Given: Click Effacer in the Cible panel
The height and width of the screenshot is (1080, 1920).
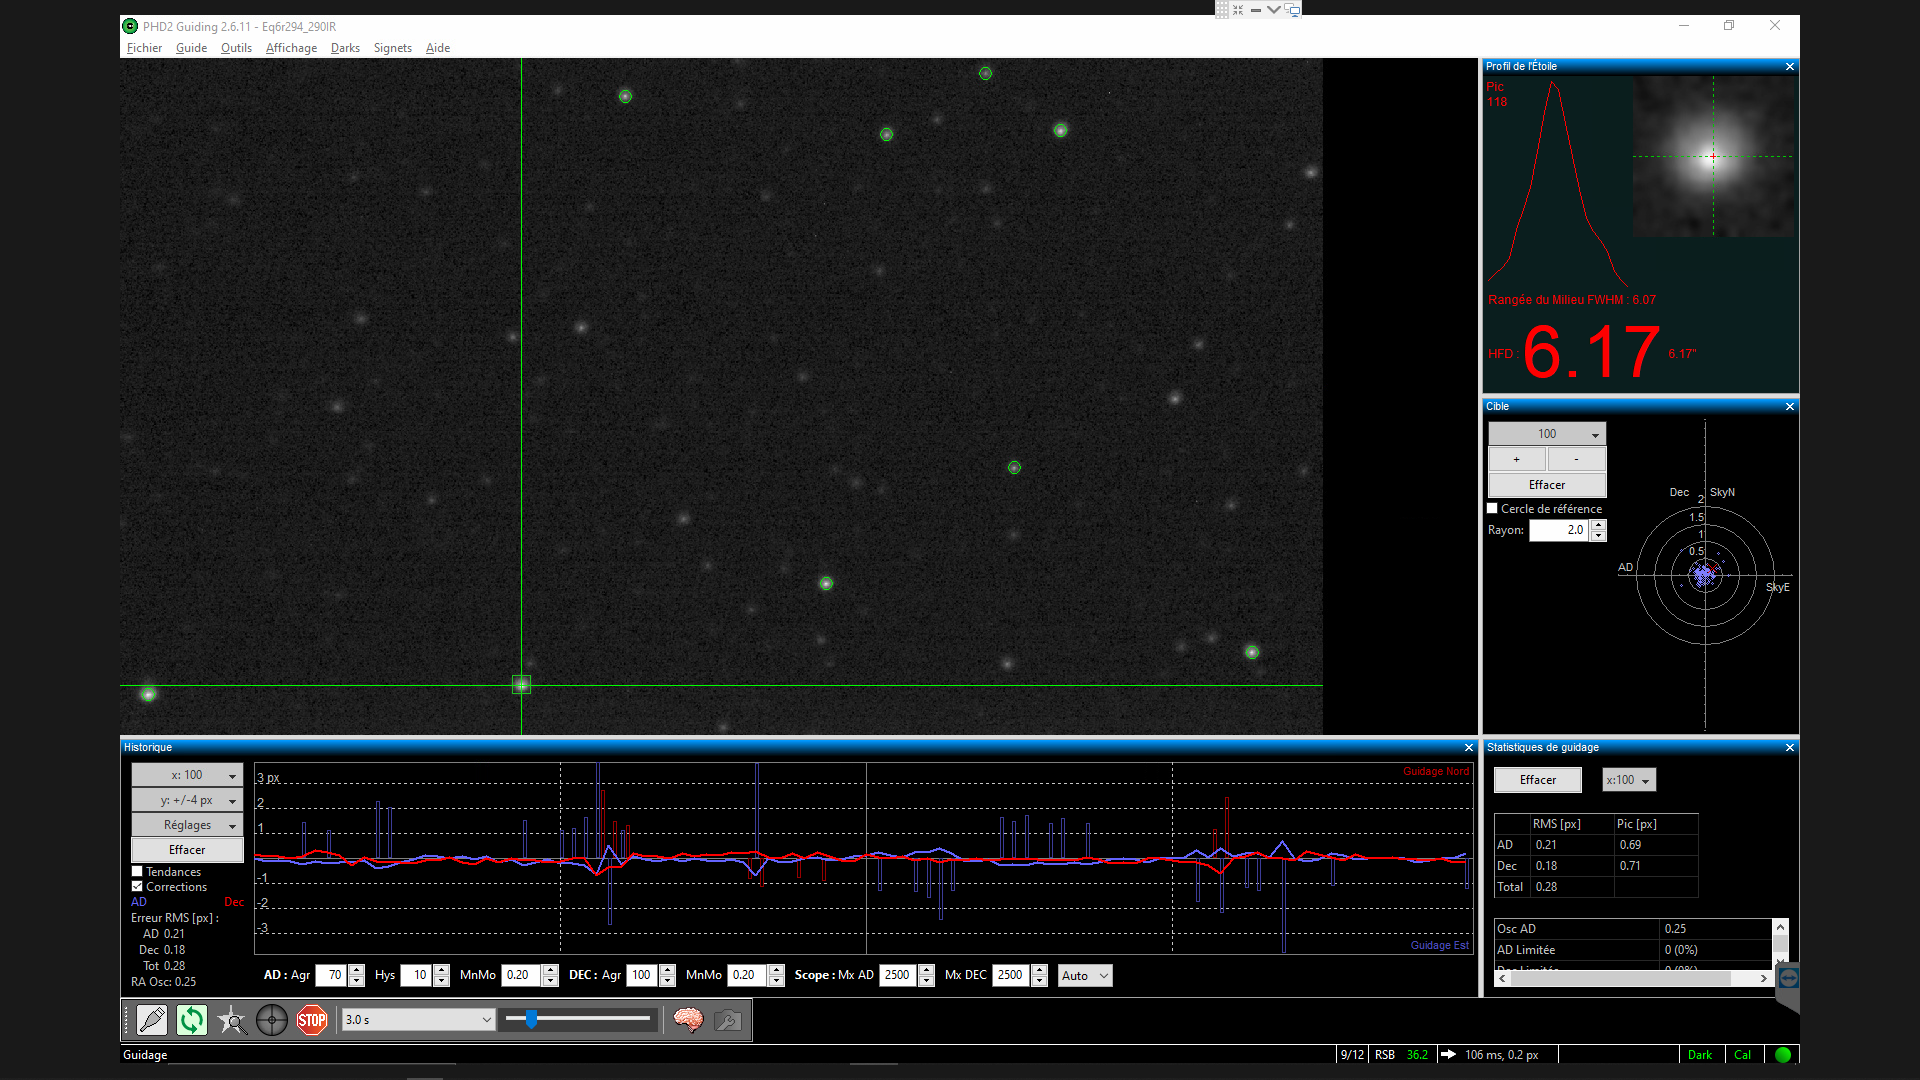Looking at the screenshot, I should point(1547,485).
